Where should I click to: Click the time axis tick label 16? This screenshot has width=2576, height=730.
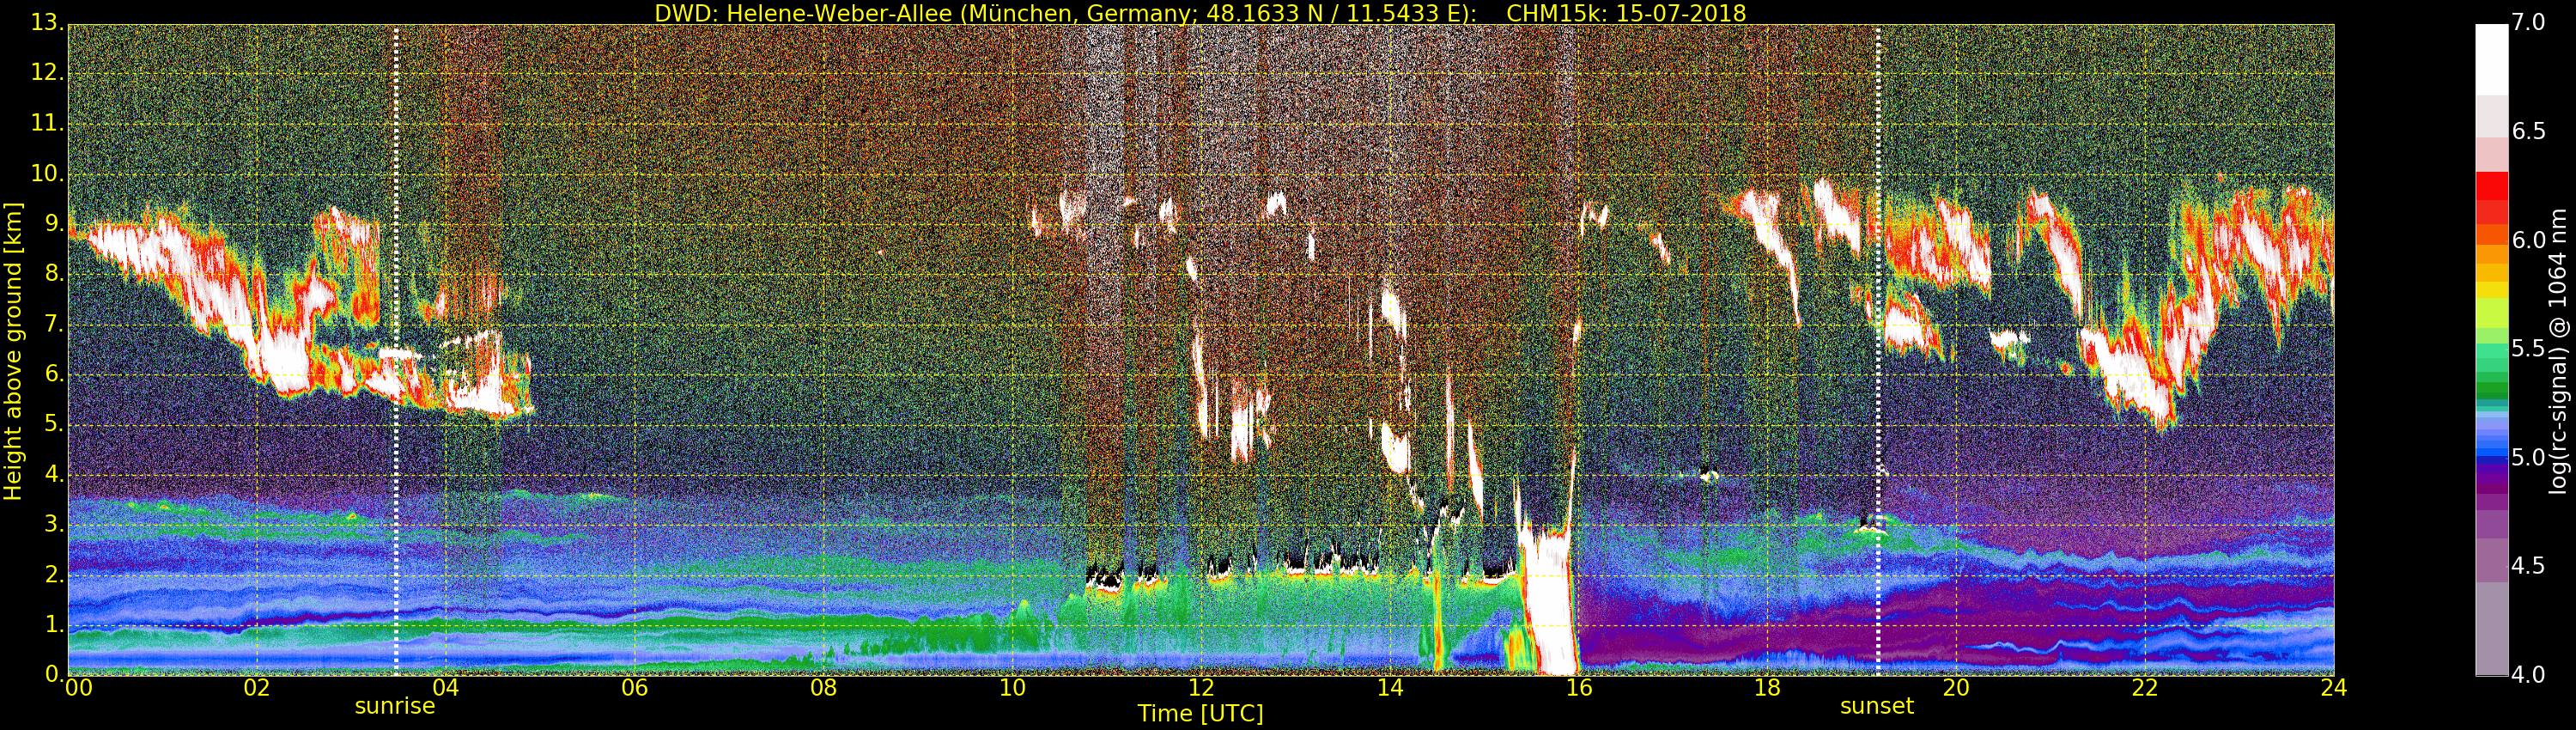pyautogui.click(x=1579, y=688)
